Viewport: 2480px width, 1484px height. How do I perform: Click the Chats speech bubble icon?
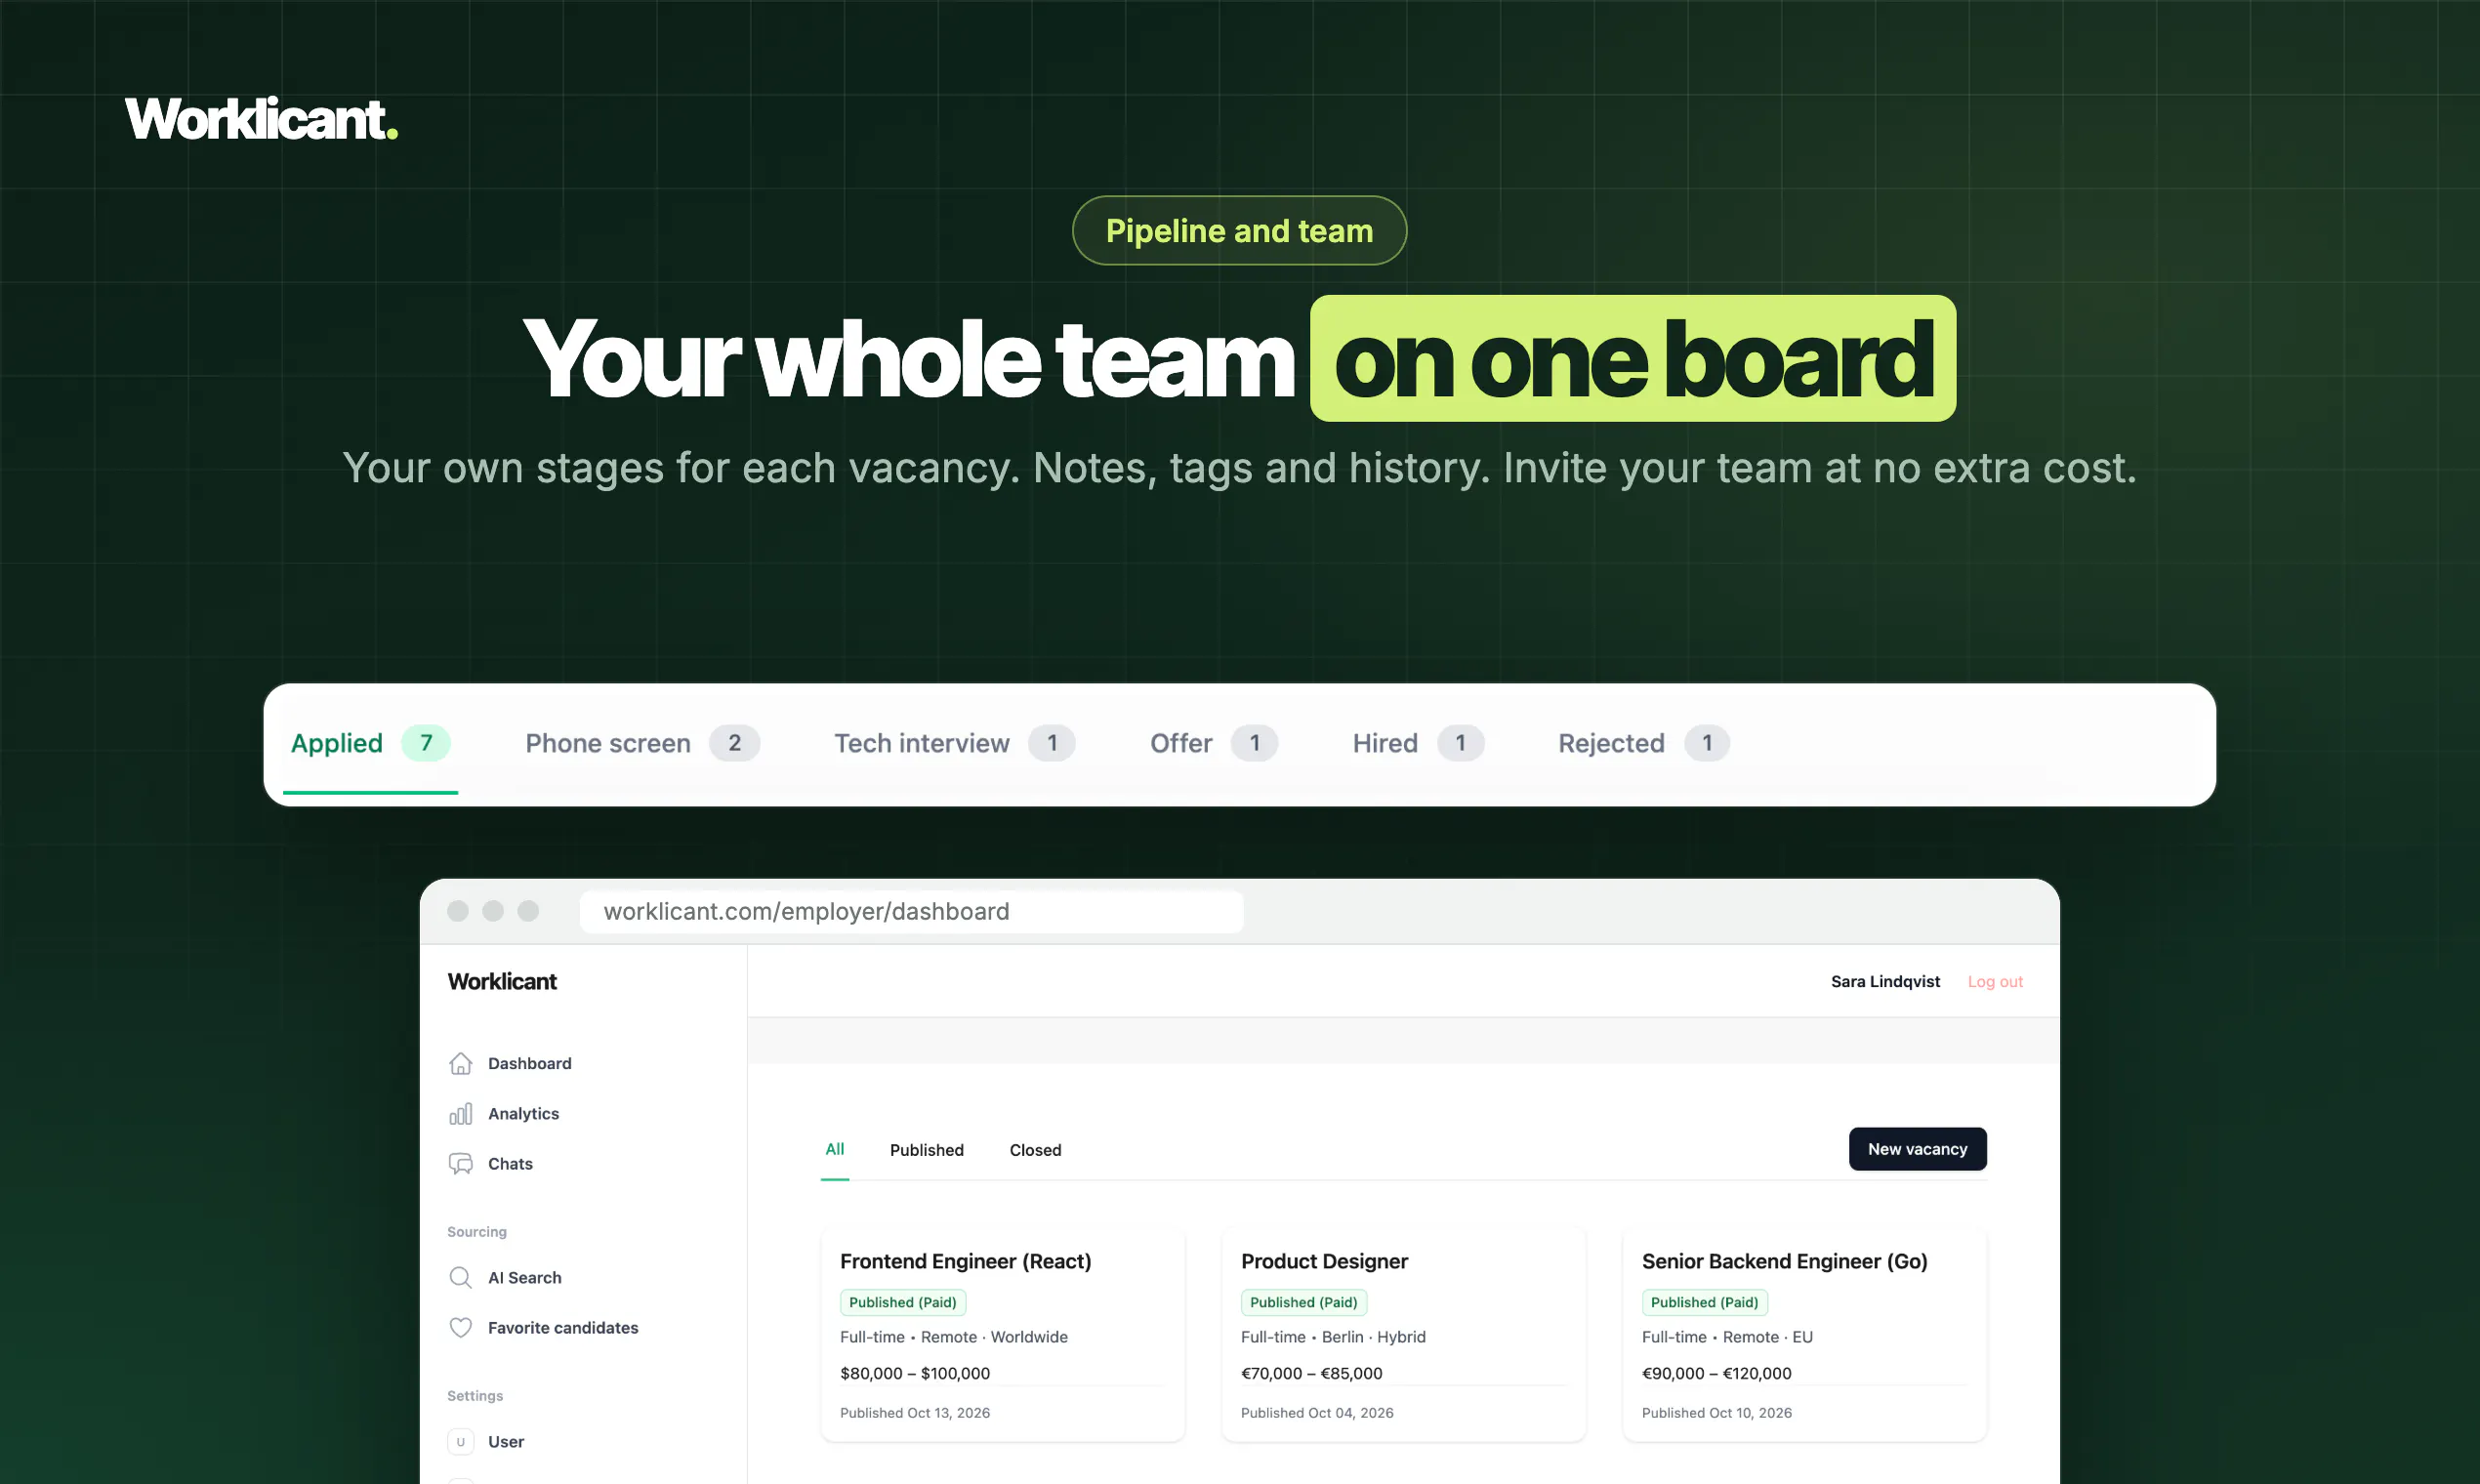coord(460,1163)
